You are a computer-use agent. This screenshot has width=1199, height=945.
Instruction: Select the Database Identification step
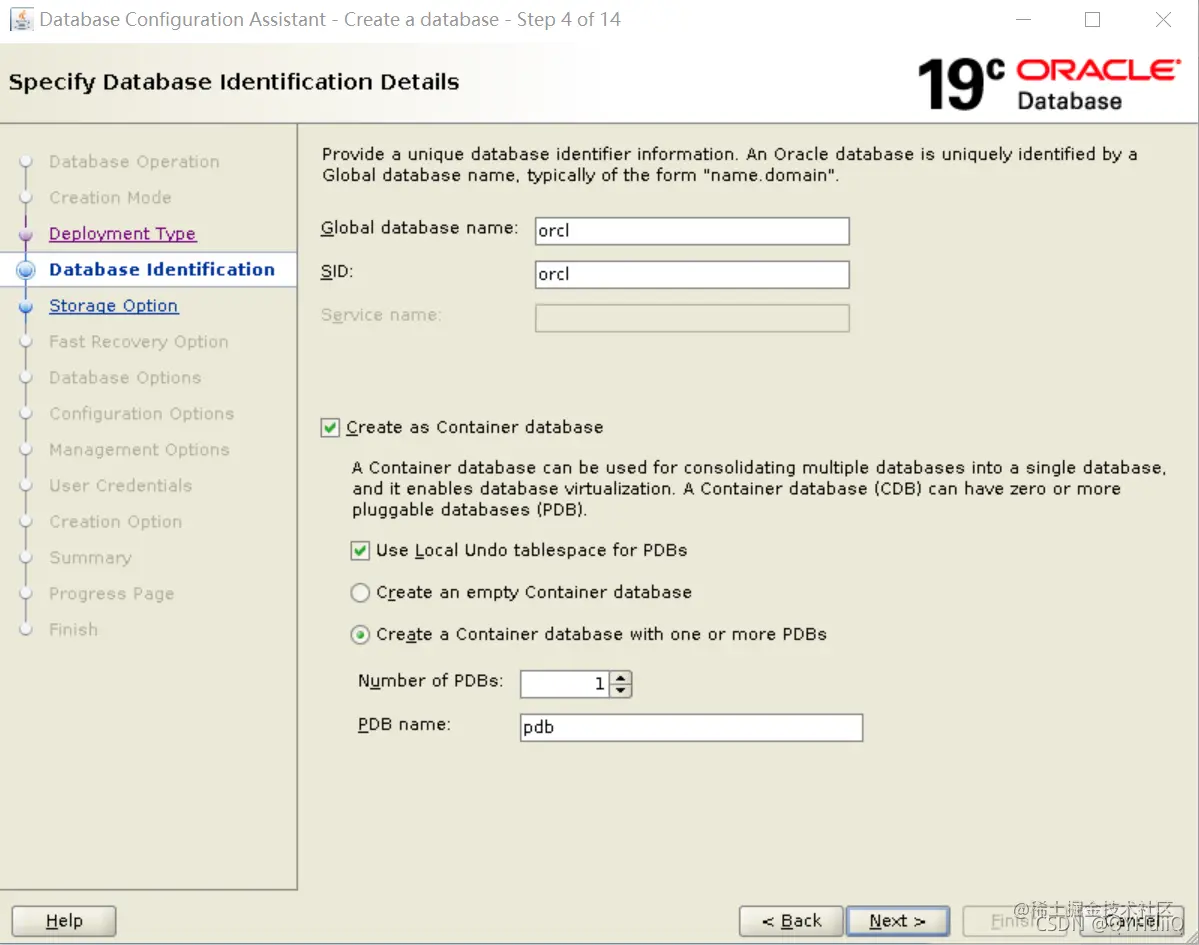(161, 270)
